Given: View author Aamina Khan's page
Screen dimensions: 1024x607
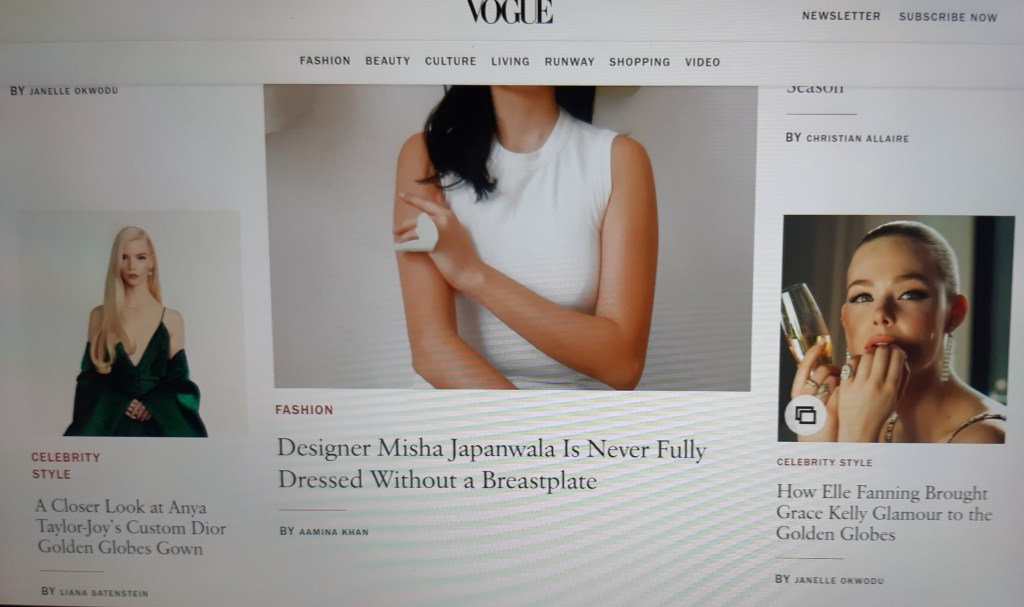Looking at the screenshot, I should pyautogui.click(x=334, y=532).
